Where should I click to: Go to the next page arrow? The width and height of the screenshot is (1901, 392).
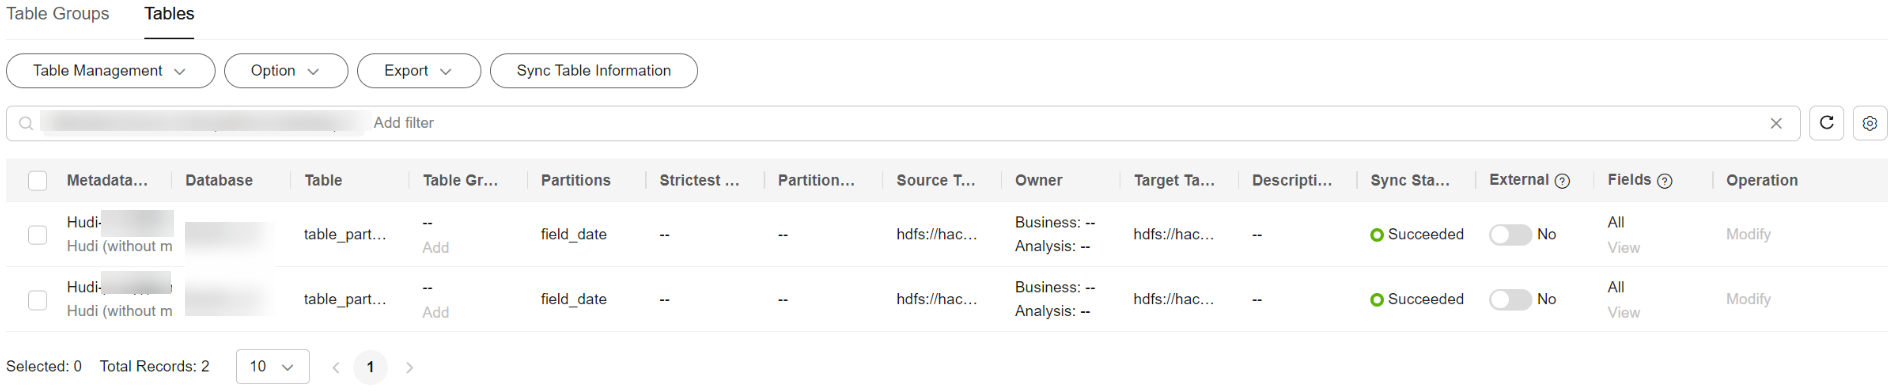click(x=409, y=367)
